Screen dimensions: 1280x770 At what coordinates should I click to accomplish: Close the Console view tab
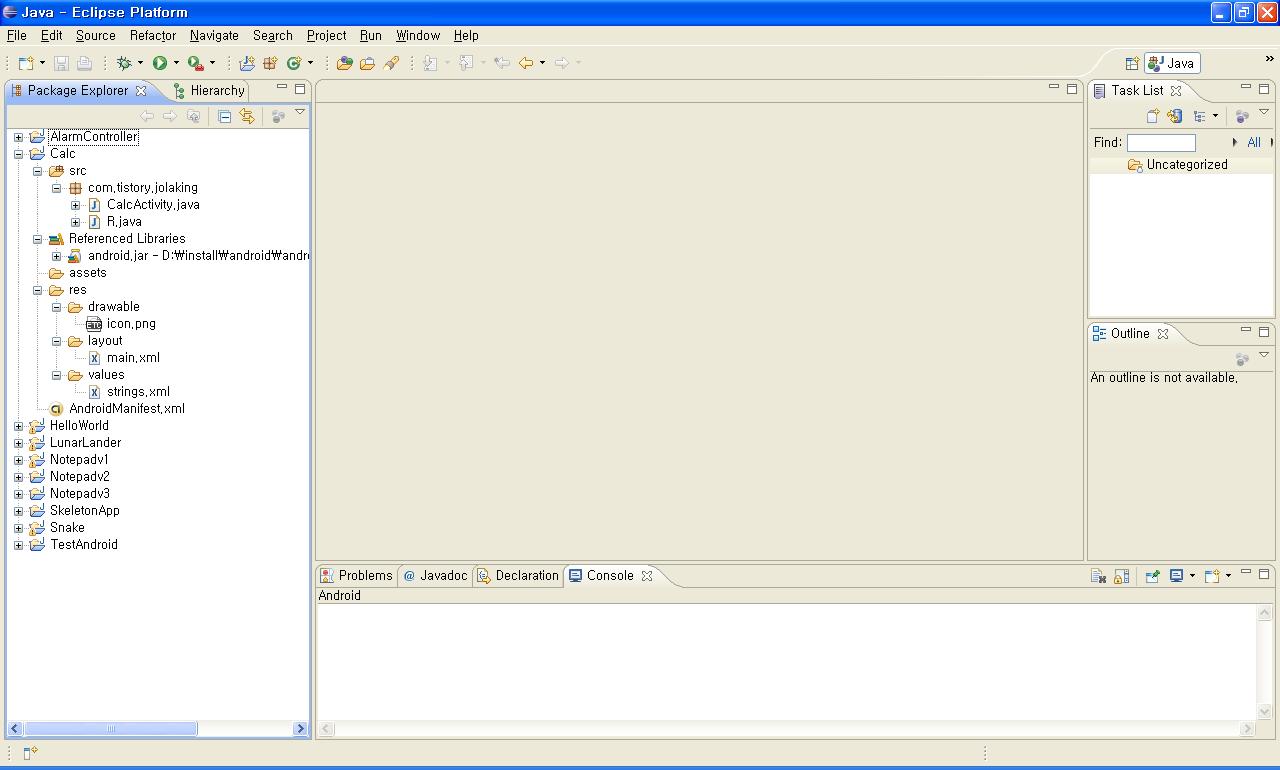click(x=647, y=575)
